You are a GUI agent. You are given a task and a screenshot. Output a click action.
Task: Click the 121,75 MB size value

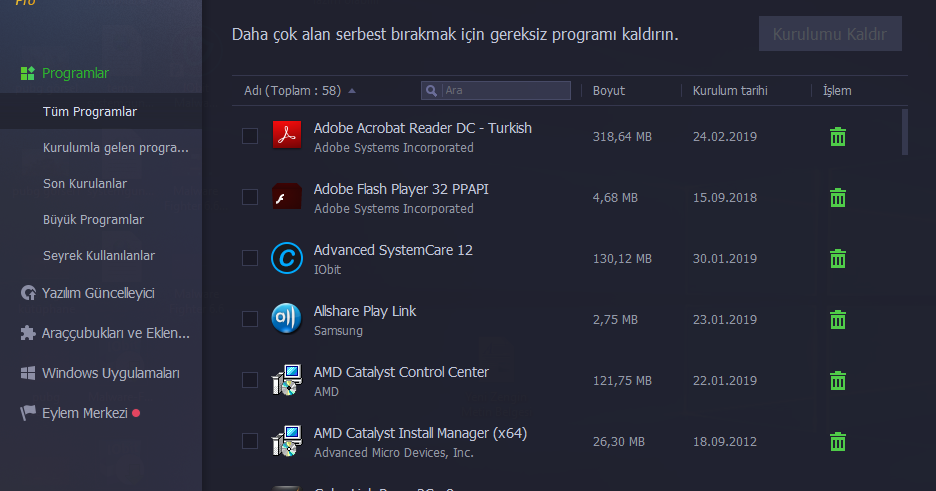click(x=622, y=381)
